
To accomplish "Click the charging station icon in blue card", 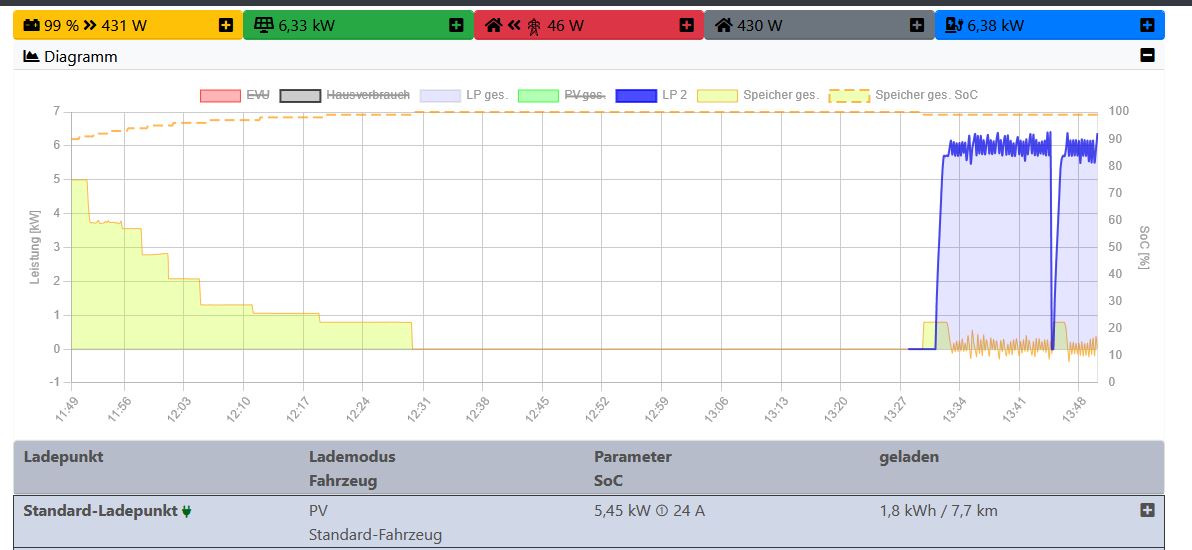I will click(x=954, y=26).
